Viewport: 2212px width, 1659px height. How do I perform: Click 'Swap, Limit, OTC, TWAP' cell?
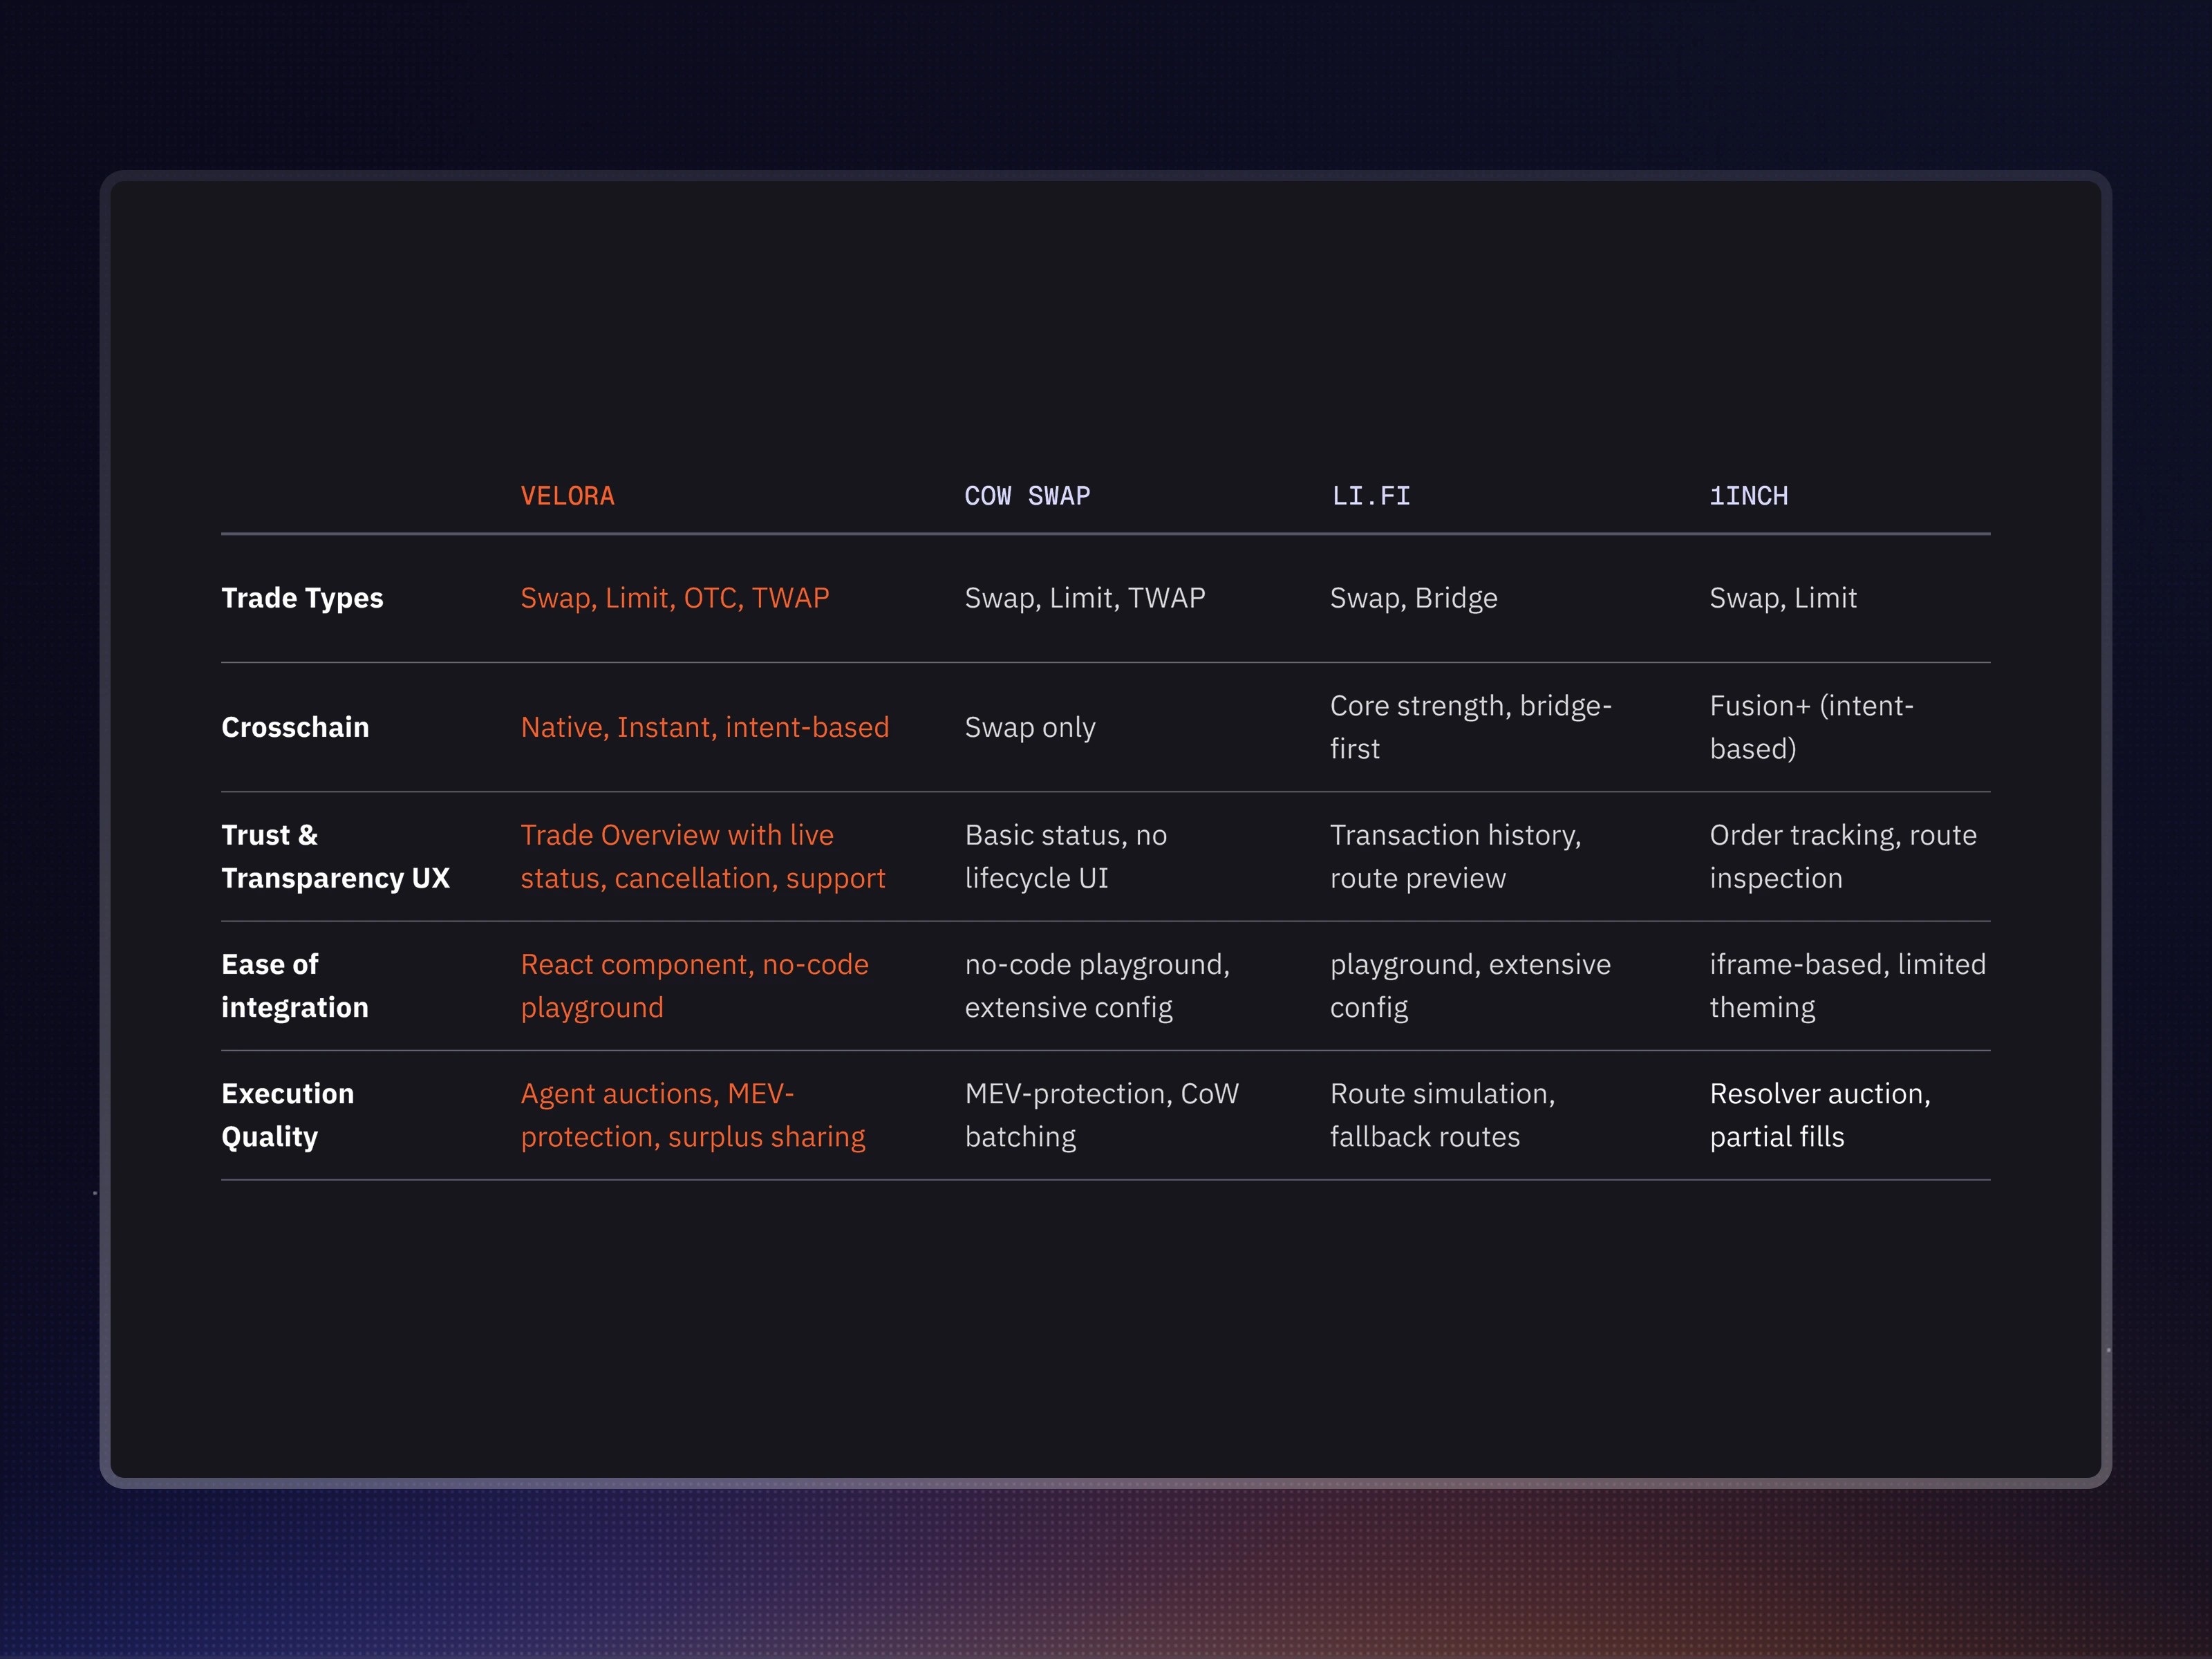click(675, 598)
